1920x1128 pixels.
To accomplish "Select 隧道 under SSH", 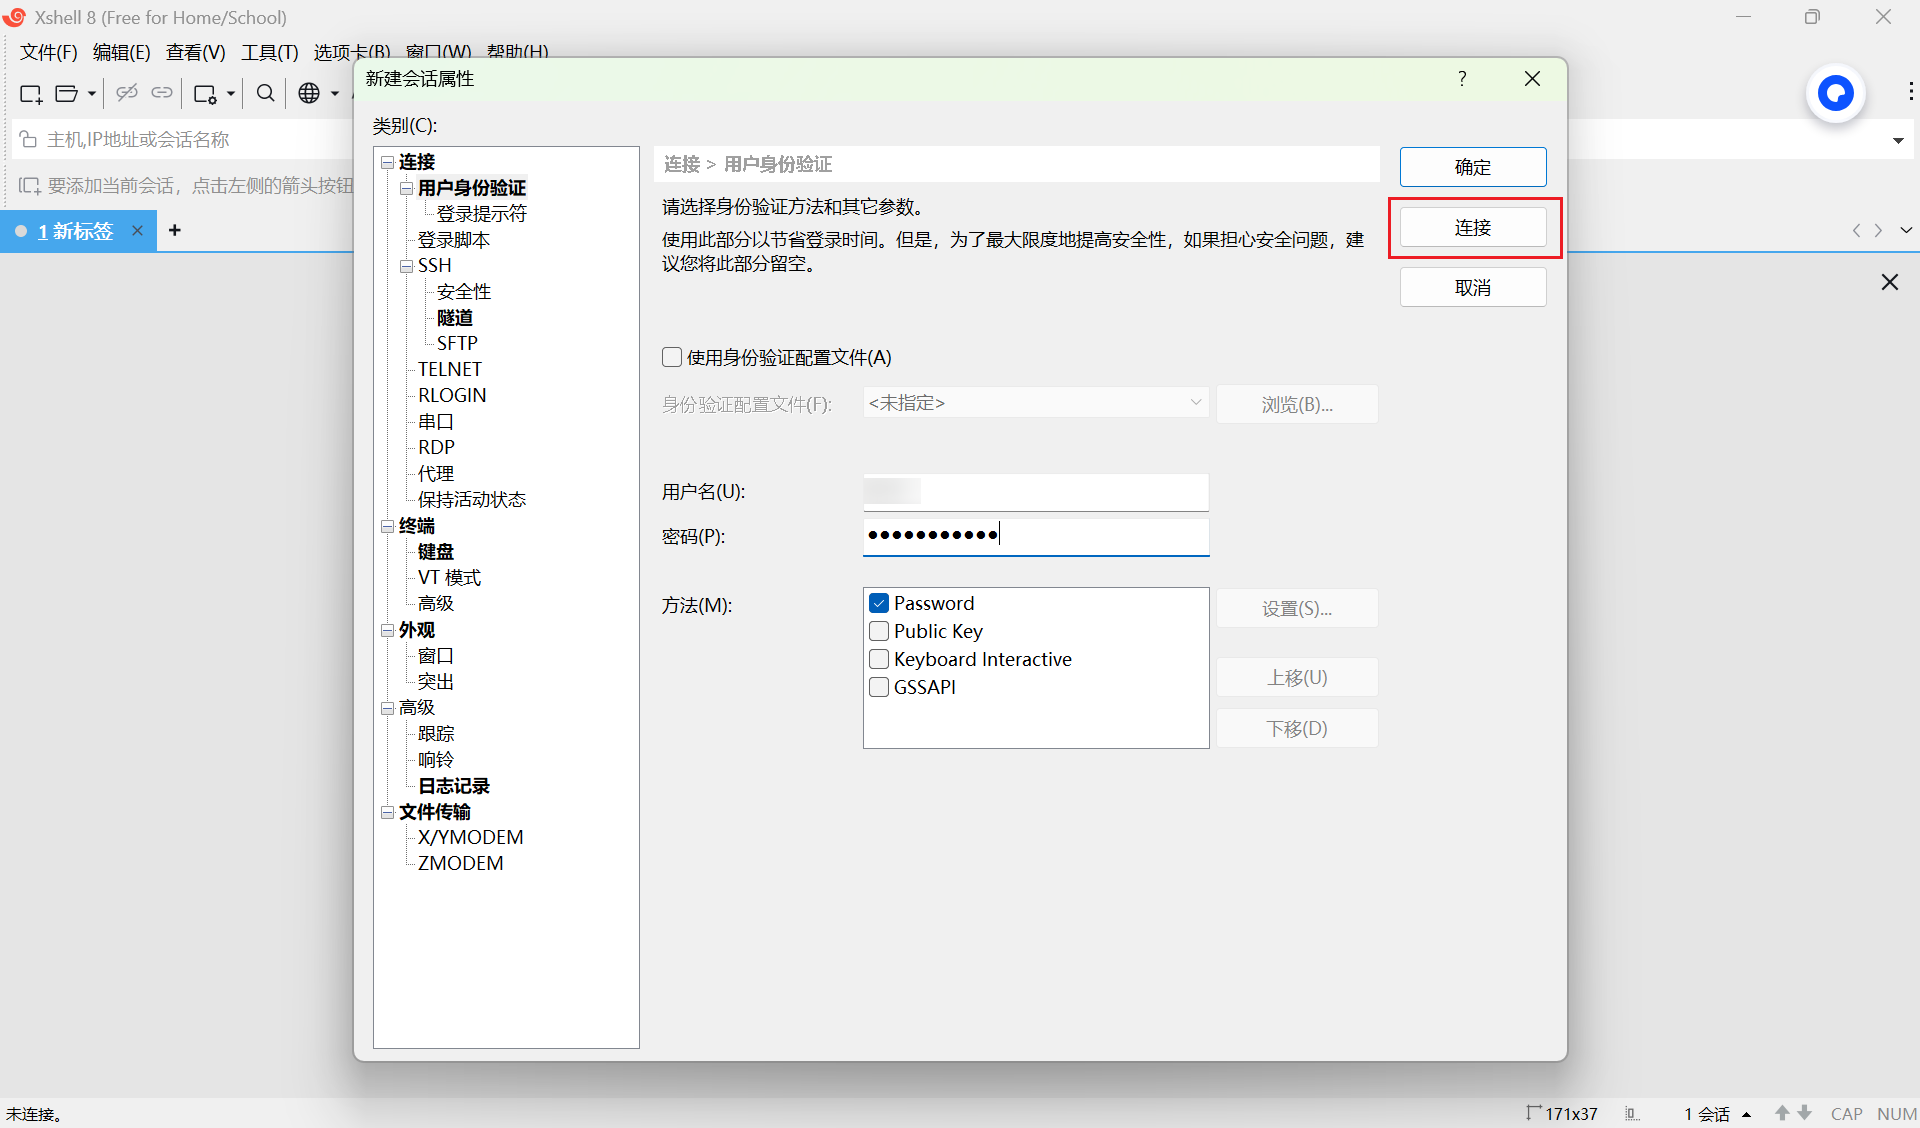I will click(x=455, y=318).
